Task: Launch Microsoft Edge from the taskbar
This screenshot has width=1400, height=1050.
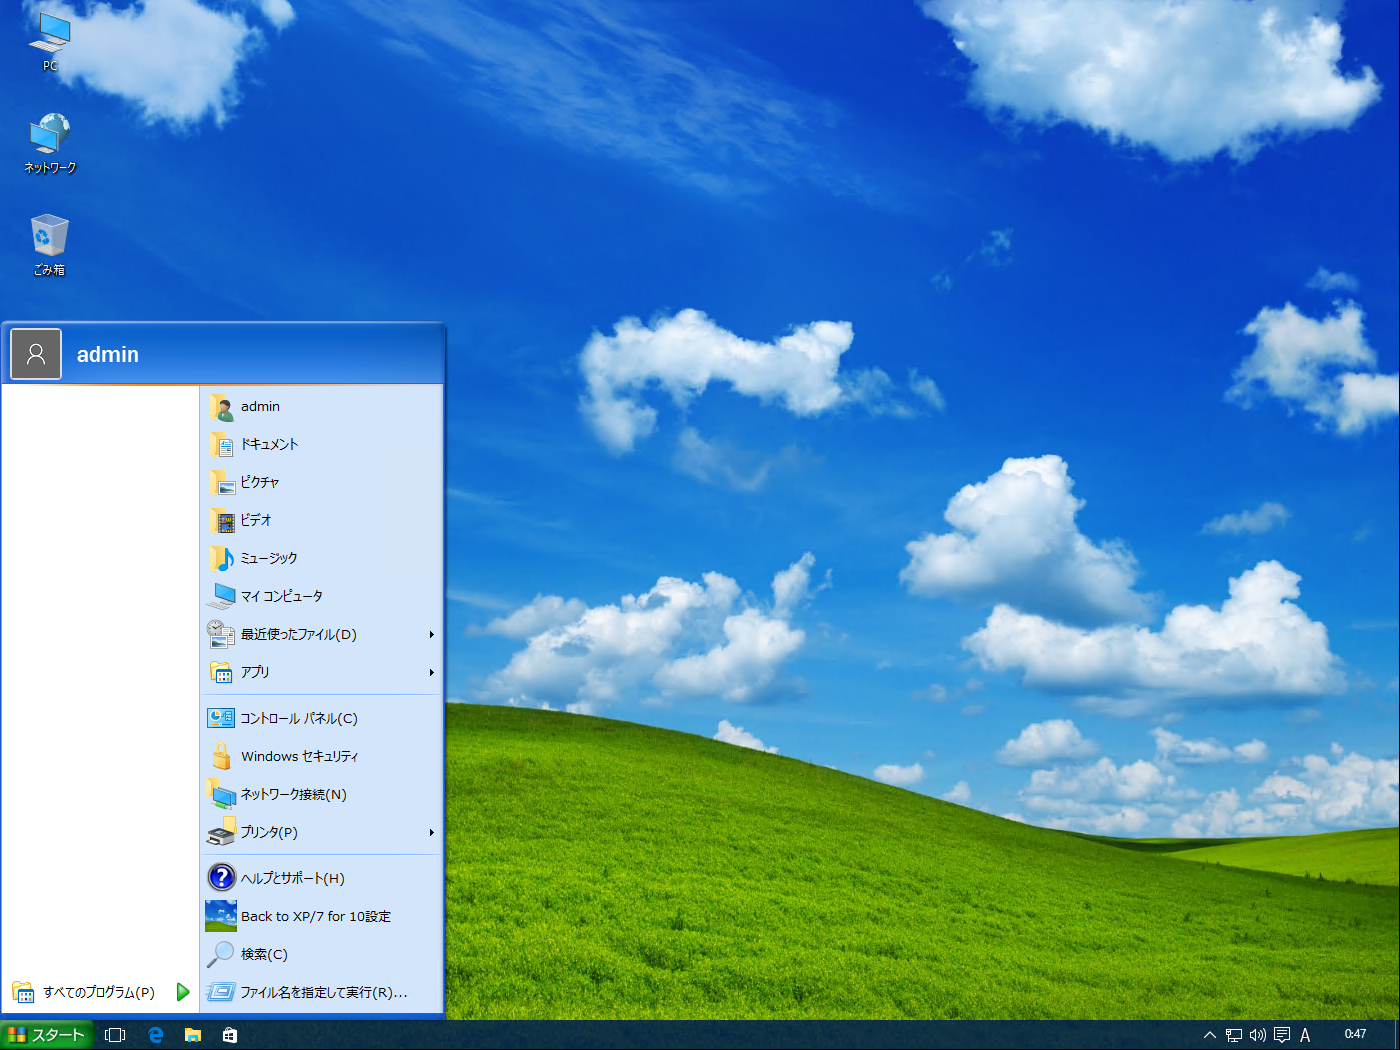Action: [x=155, y=1035]
